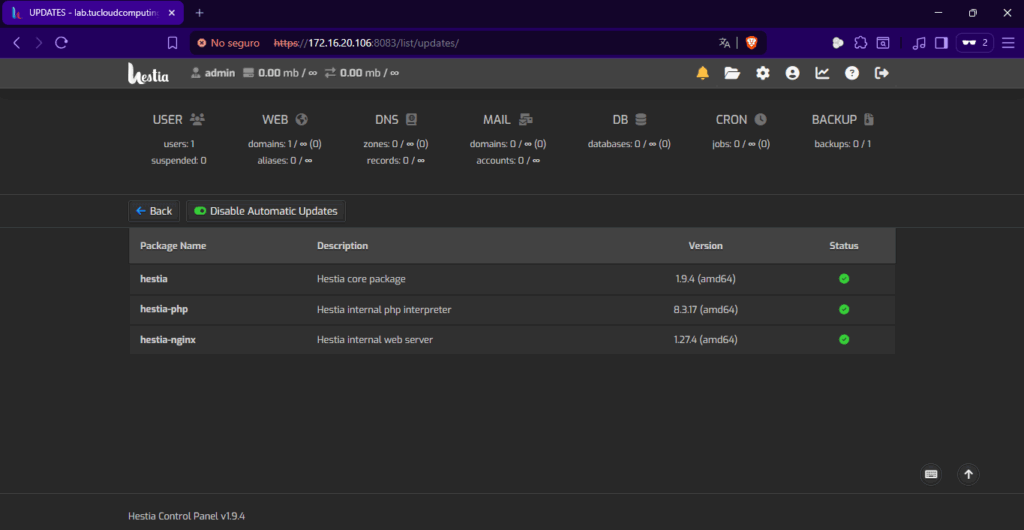
Task: Open the WEB section
Action: [285, 120]
